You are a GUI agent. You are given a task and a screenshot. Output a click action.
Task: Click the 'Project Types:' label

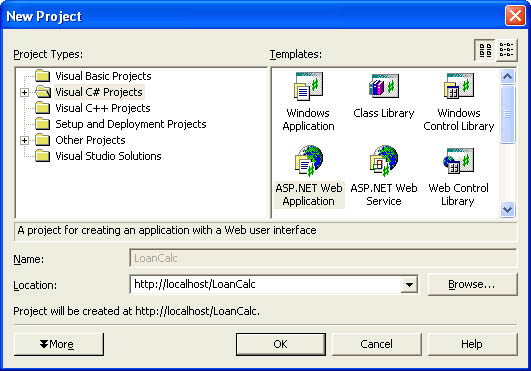point(48,54)
